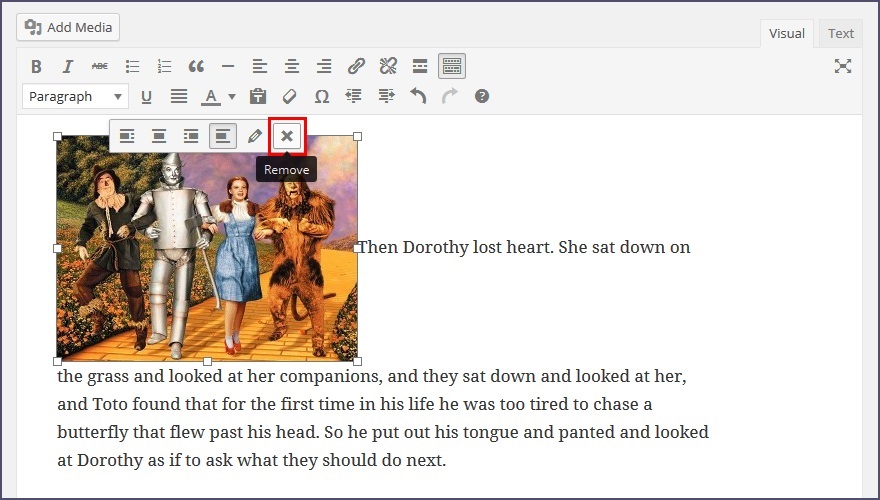The width and height of the screenshot is (880, 500).
Task: Click the insert/edit link icon
Action: click(x=356, y=67)
